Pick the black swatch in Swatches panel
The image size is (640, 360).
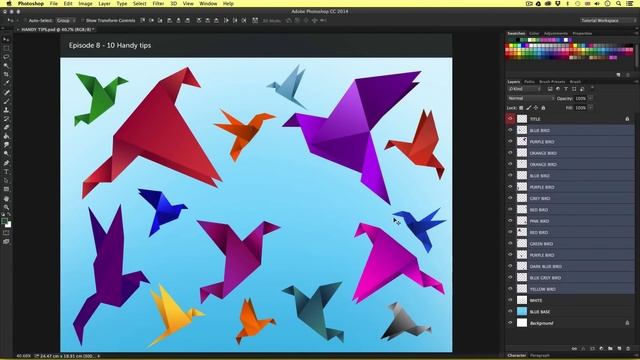click(518, 40)
